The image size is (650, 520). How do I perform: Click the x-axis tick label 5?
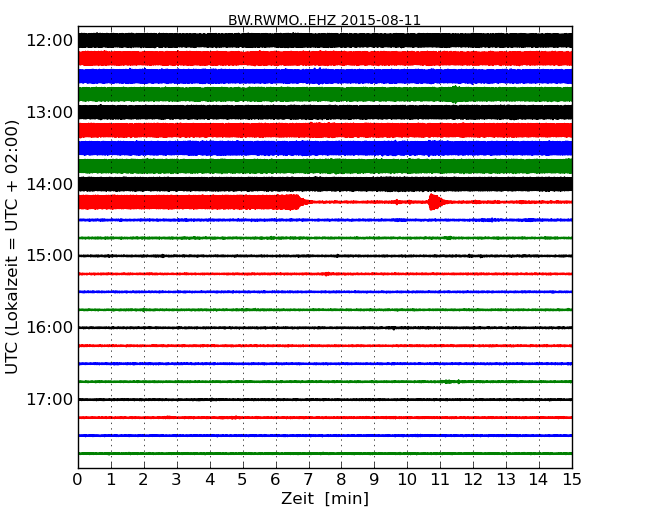point(243,480)
